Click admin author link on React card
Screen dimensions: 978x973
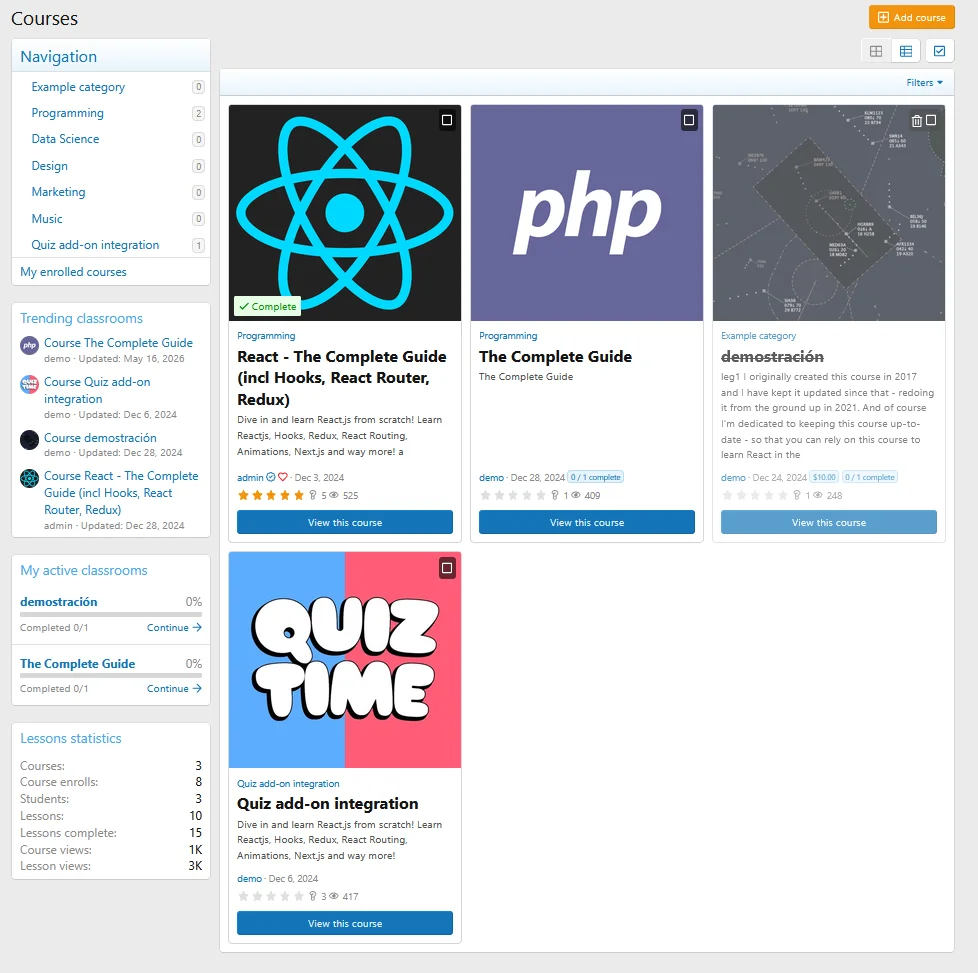250,477
